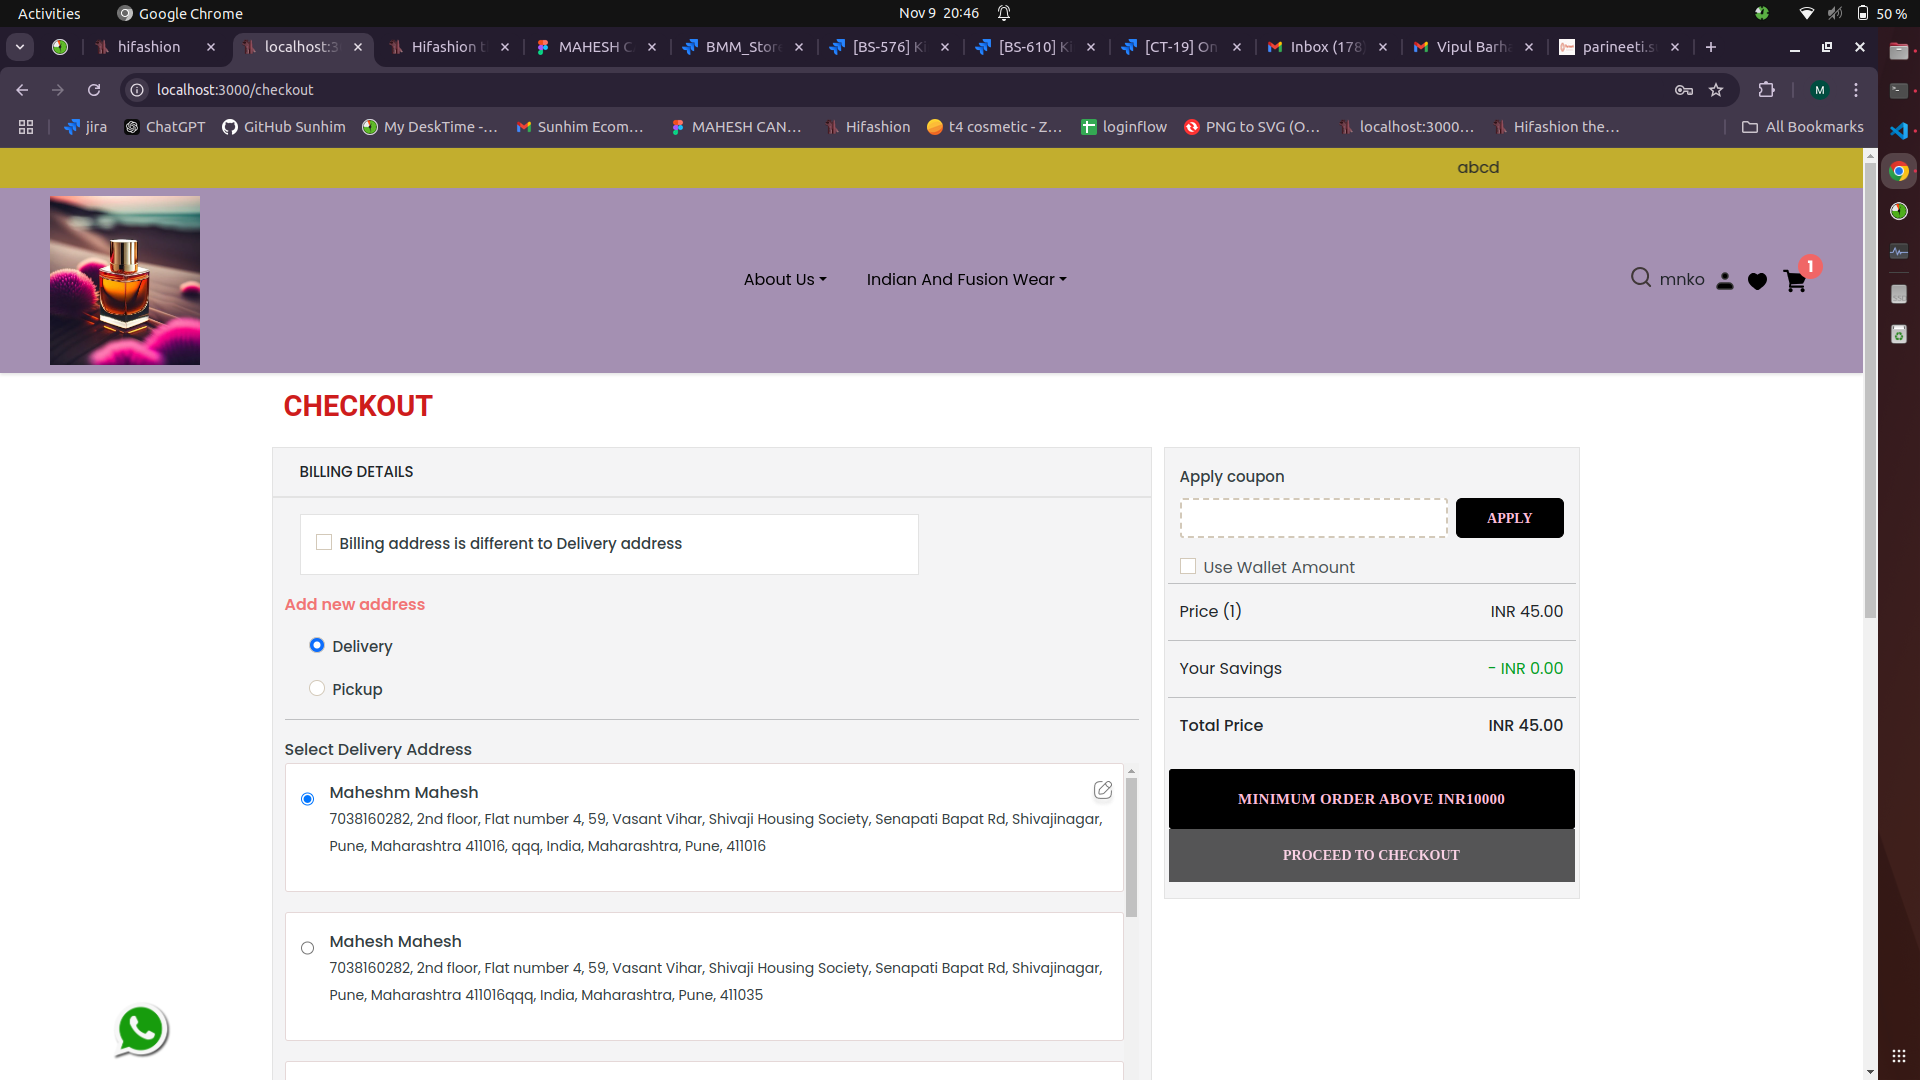Show applications grid in dock
This screenshot has height=1080, width=1920.
pos(1899,1056)
